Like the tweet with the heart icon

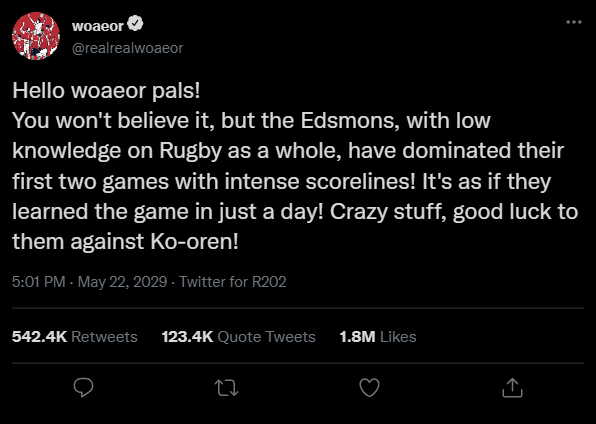(369, 388)
